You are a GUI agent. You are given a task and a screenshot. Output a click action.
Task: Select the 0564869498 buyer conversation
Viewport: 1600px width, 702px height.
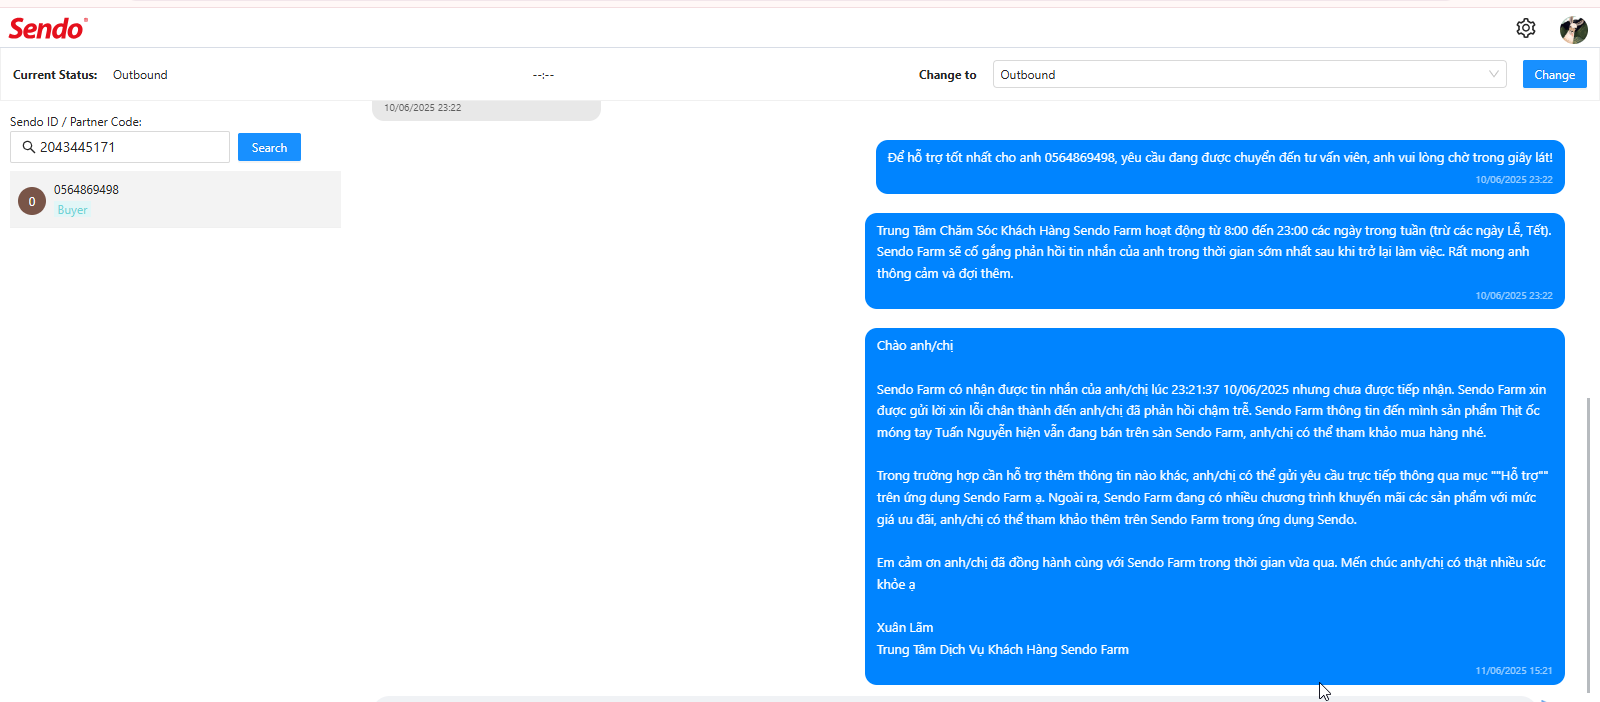[x=175, y=200]
